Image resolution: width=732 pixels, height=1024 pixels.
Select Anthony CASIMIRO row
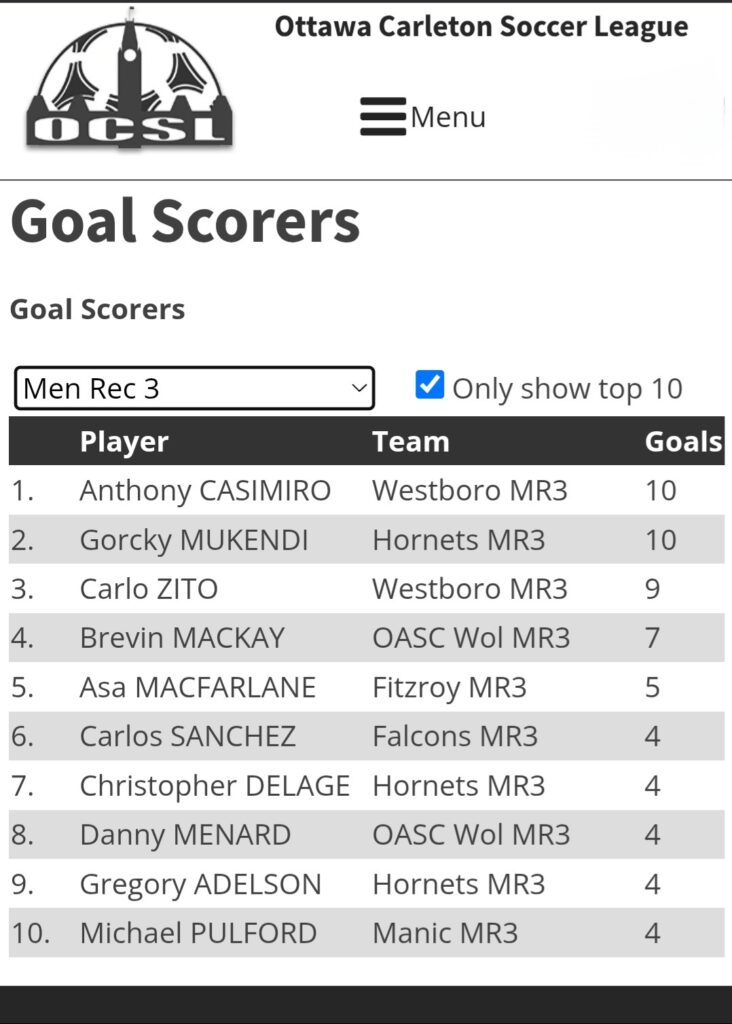tap(366, 490)
